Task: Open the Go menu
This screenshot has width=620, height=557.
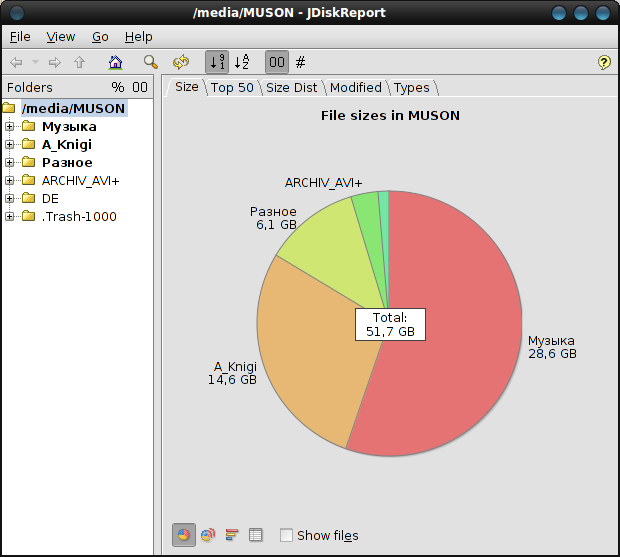Action: (100, 37)
